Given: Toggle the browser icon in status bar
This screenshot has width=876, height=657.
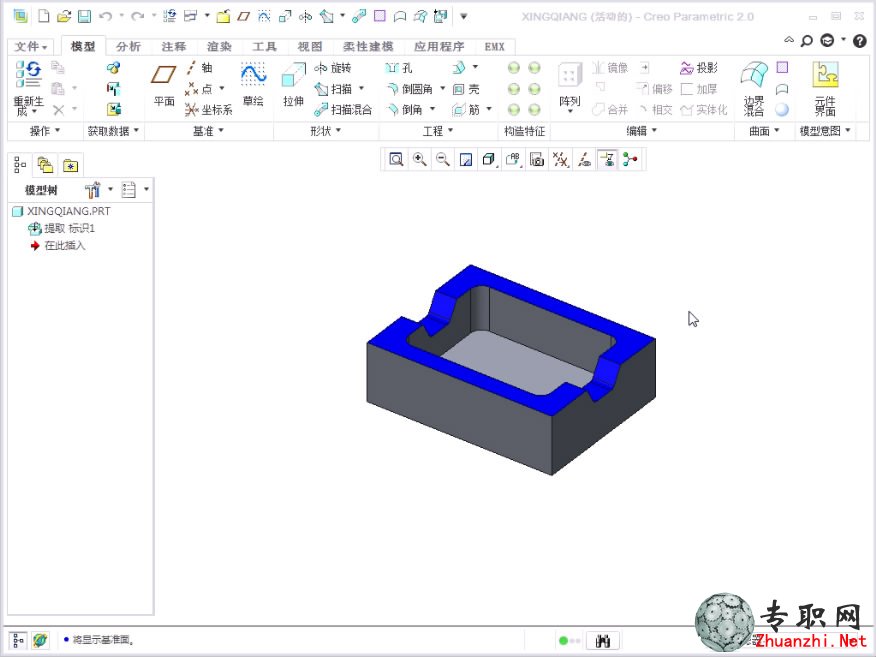Looking at the screenshot, I should 40,640.
